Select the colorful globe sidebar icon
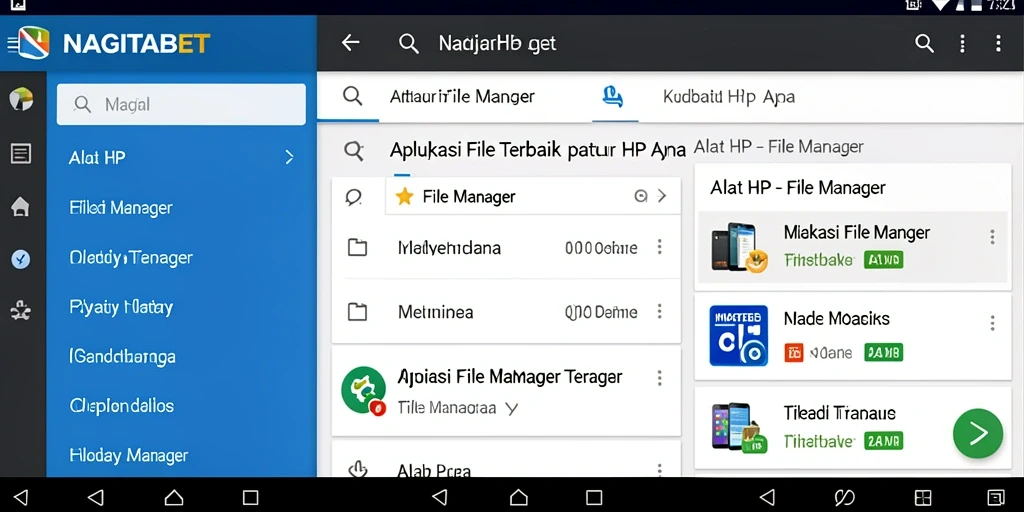Image resolution: width=1024 pixels, height=512 pixels. pyautogui.click(x=21, y=99)
